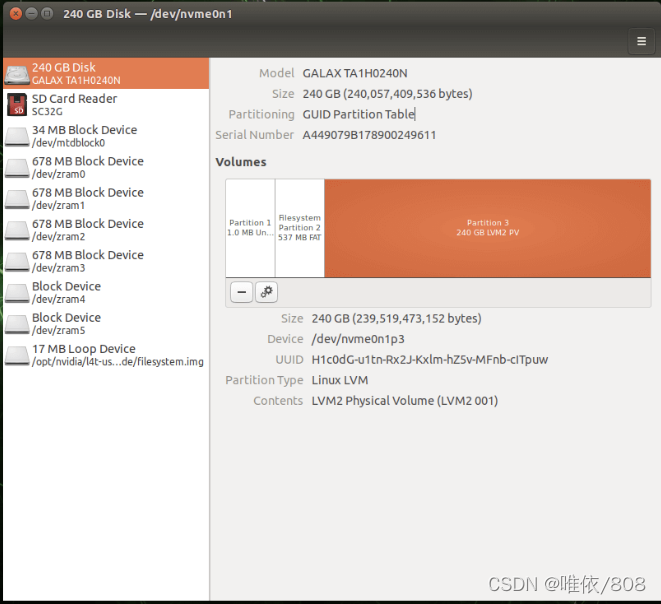The height and width of the screenshot is (604, 661).
Task: Close the Disks window
Action: 16,13
